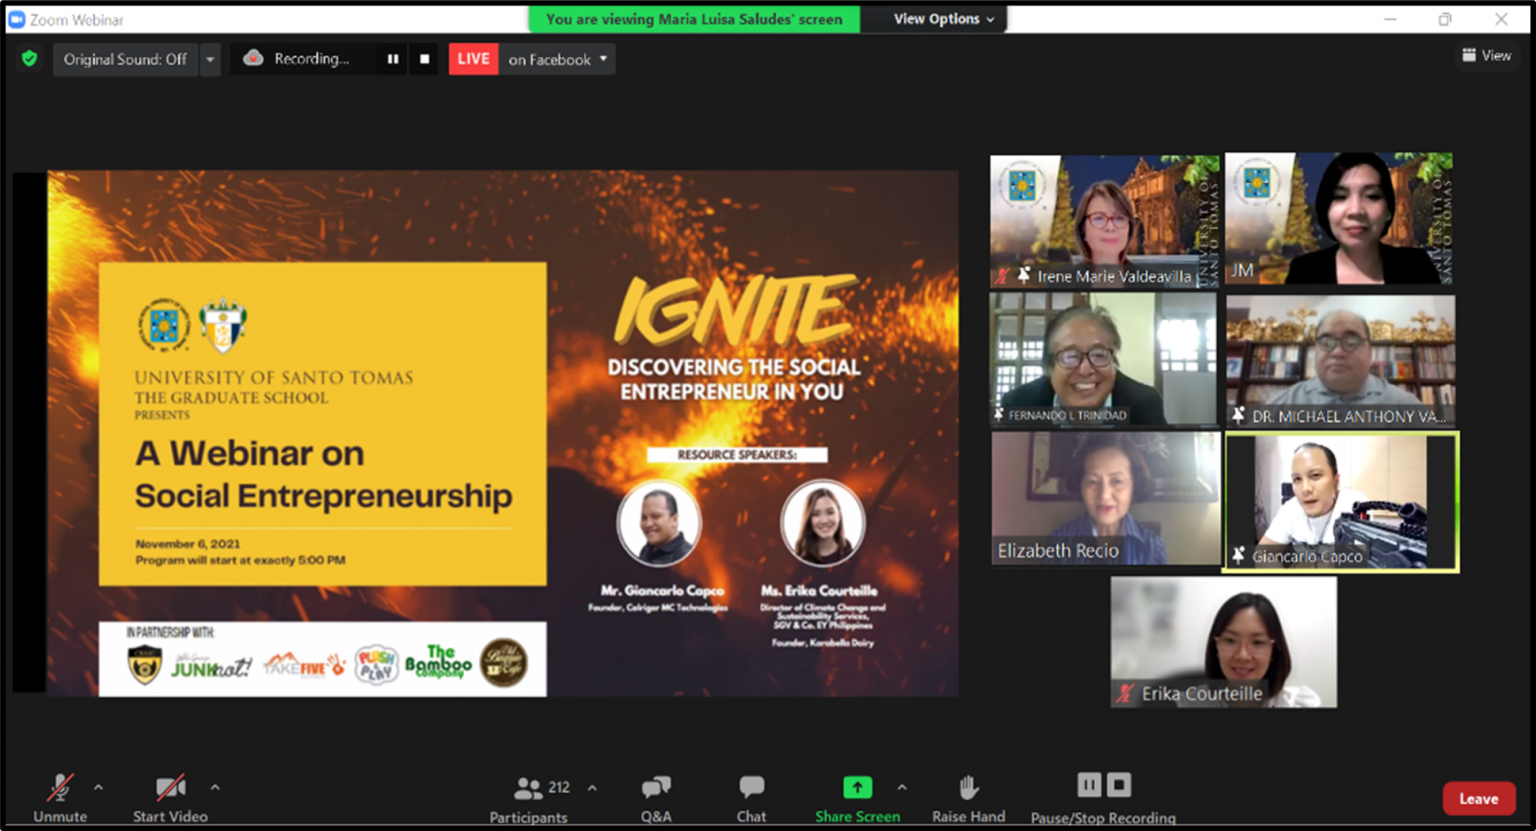Click the TakeFive partner logo on slide
This screenshot has height=831, width=1536.
pos(304,664)
